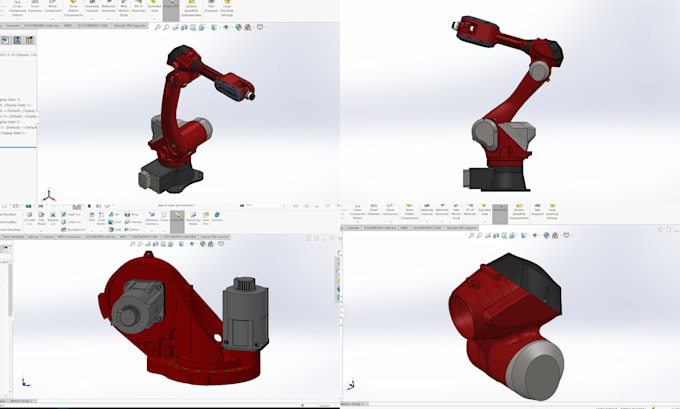Create Exploded View in robot assembly window

pyautogui.click(x=154, y=7)
